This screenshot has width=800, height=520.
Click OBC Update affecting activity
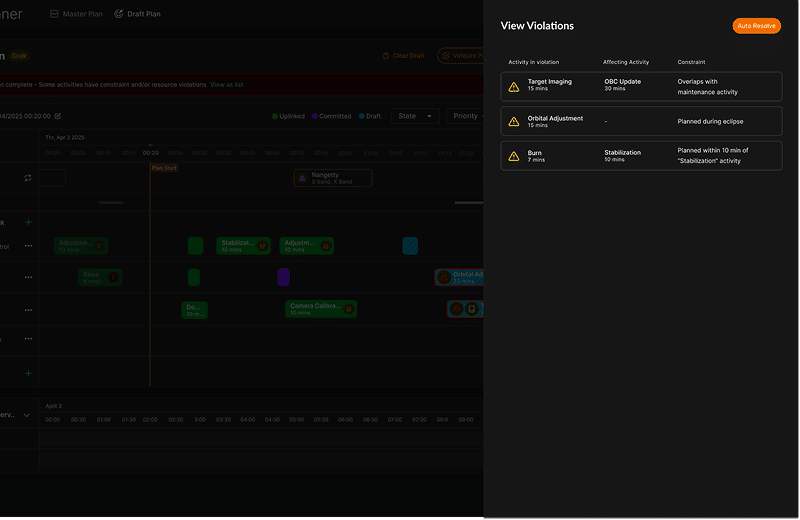(622, 82)
